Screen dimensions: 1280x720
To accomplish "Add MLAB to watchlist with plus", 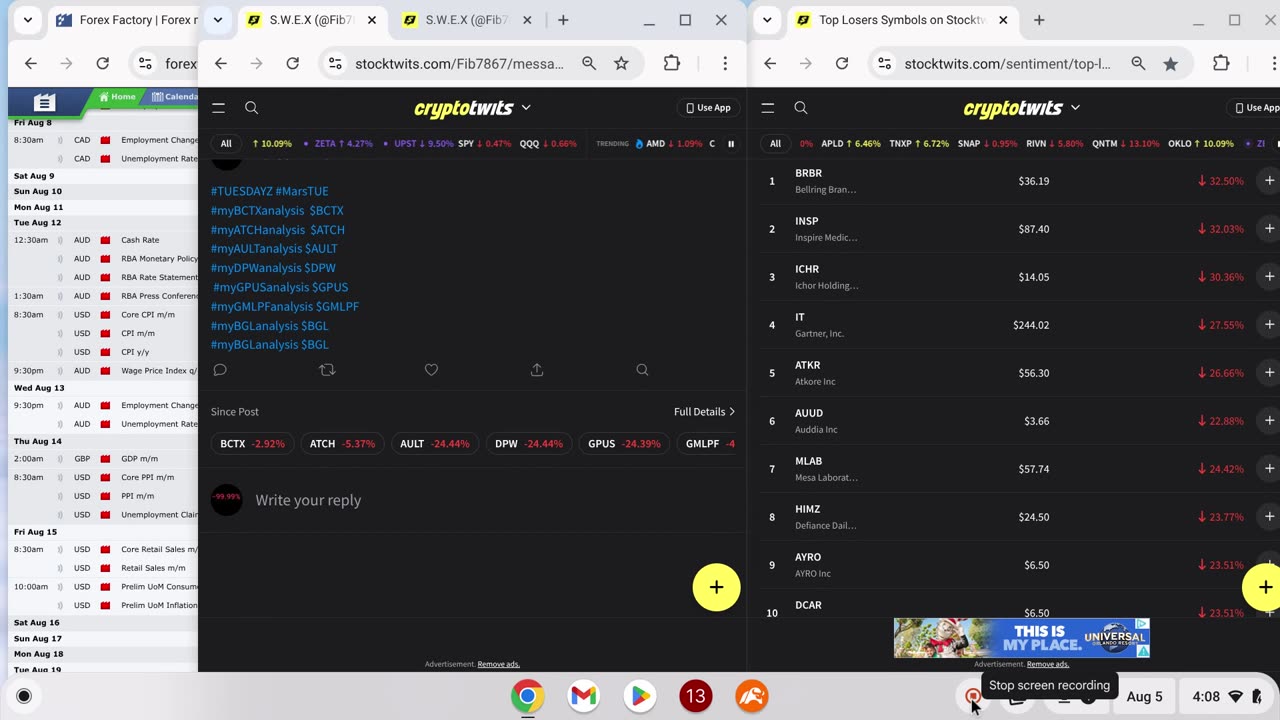I will coord(1269,469).
